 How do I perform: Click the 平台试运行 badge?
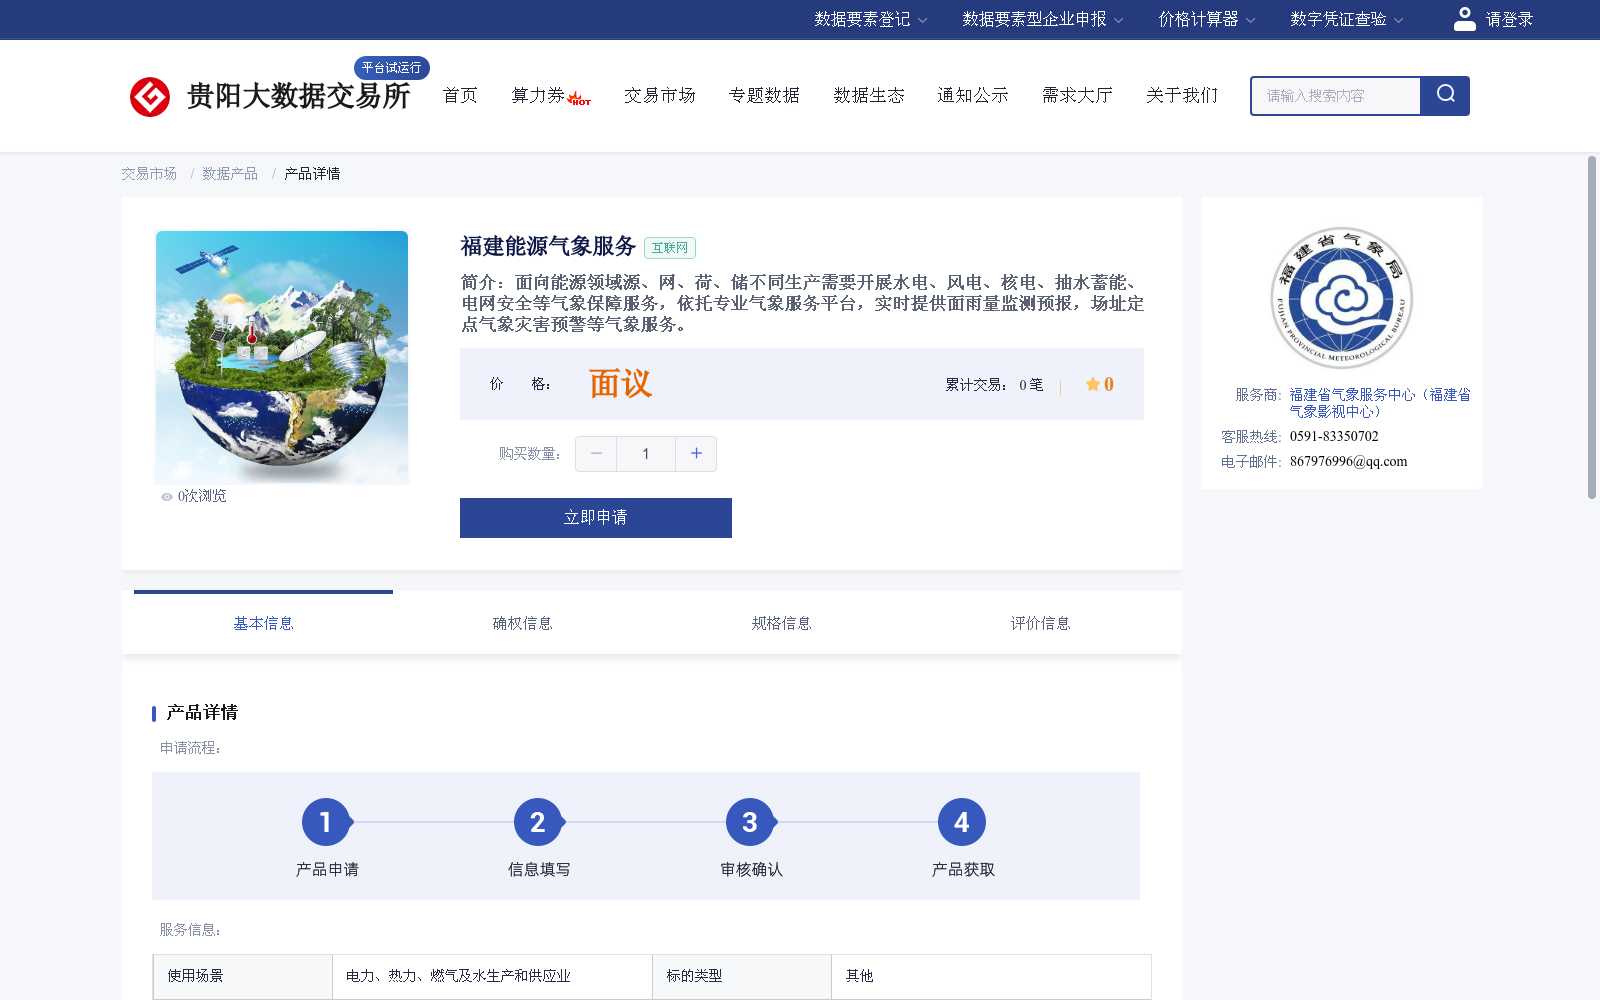392,68
